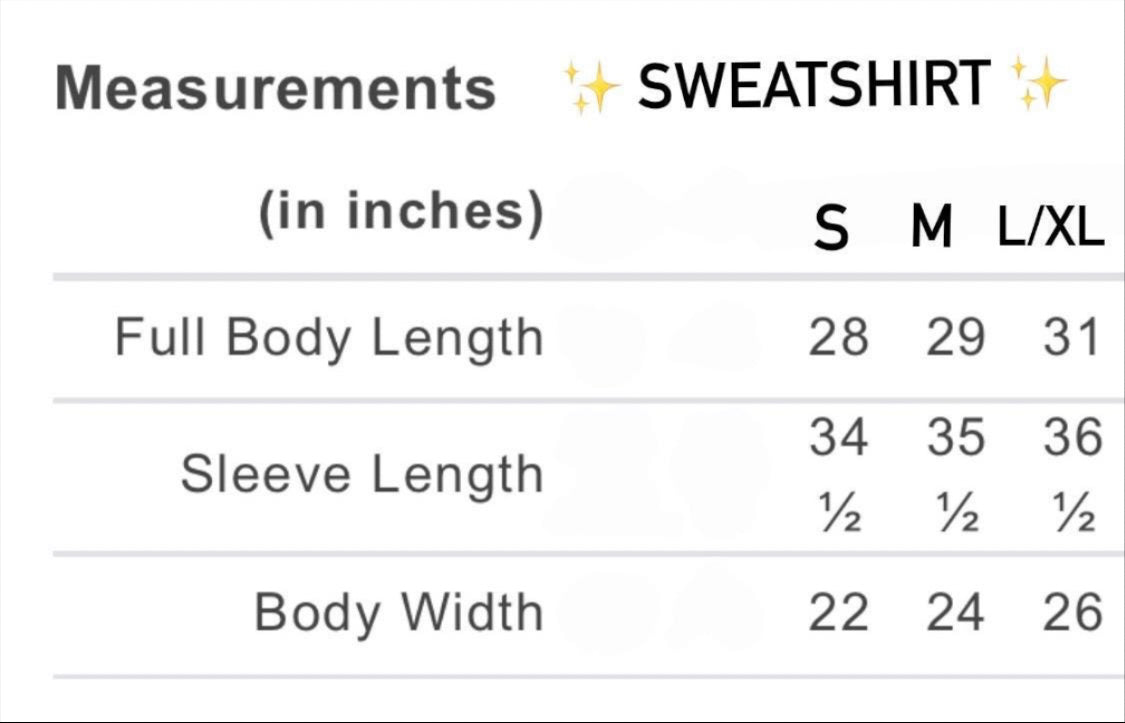Select the S size column header

(x=831, y=231)
